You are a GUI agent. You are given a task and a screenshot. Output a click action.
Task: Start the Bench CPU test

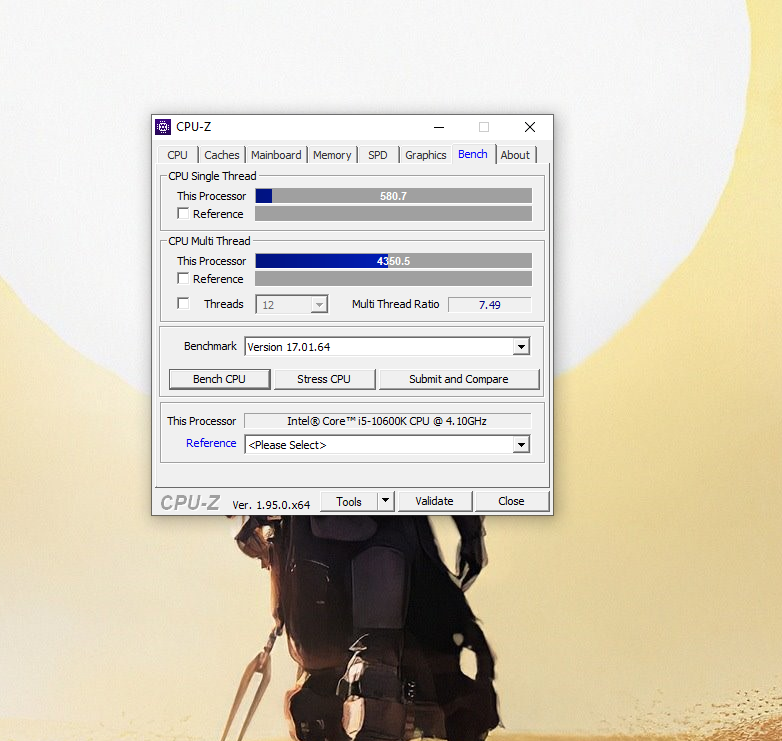click(x=219, y=379)
